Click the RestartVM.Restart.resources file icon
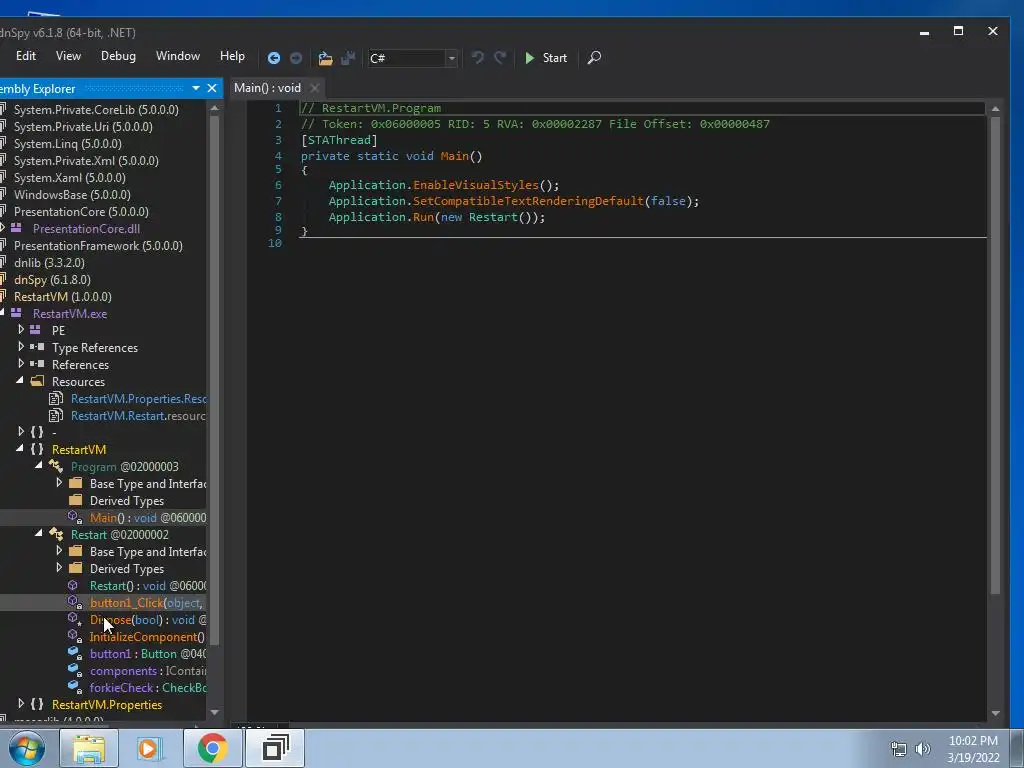The width and height of the screenshot is (1024, 768). [56, 415]
